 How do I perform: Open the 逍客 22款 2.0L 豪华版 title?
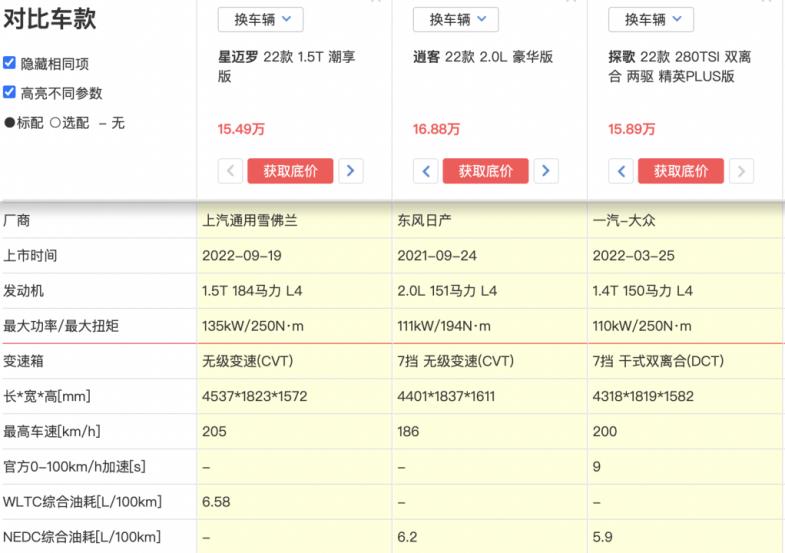click(x=483, y=57)
